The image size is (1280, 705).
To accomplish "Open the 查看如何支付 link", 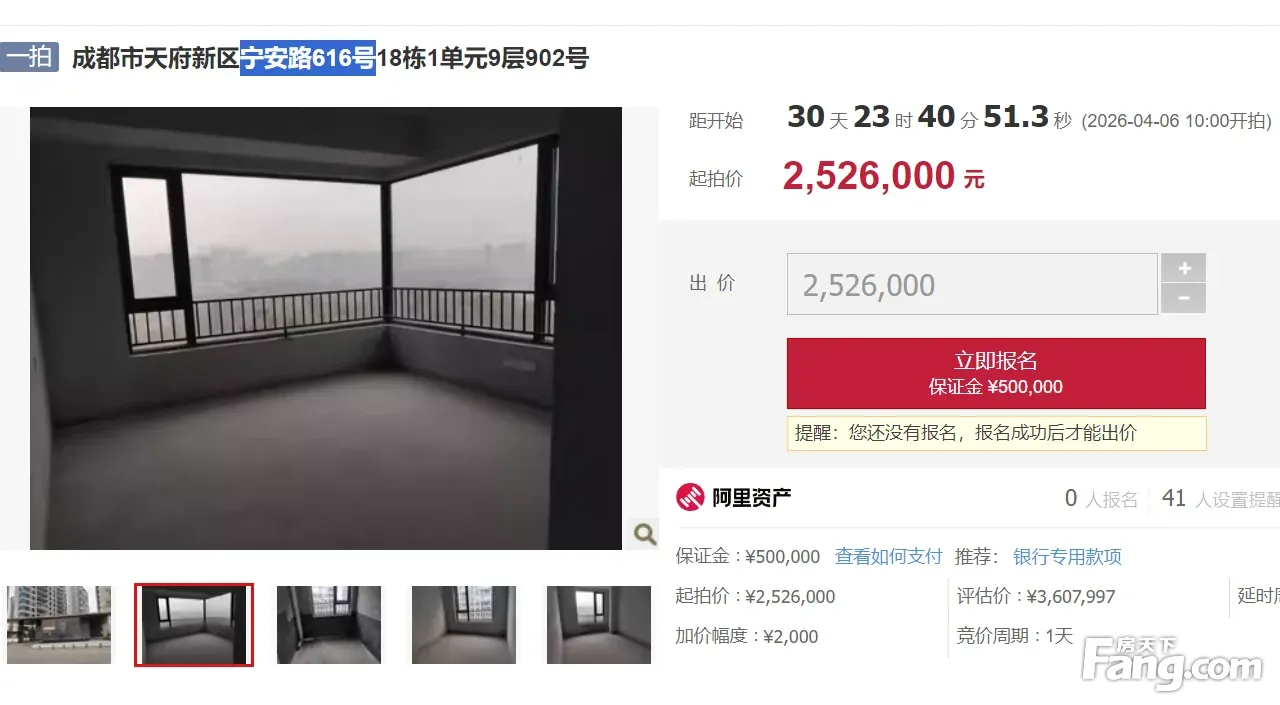I will [889, 557].
